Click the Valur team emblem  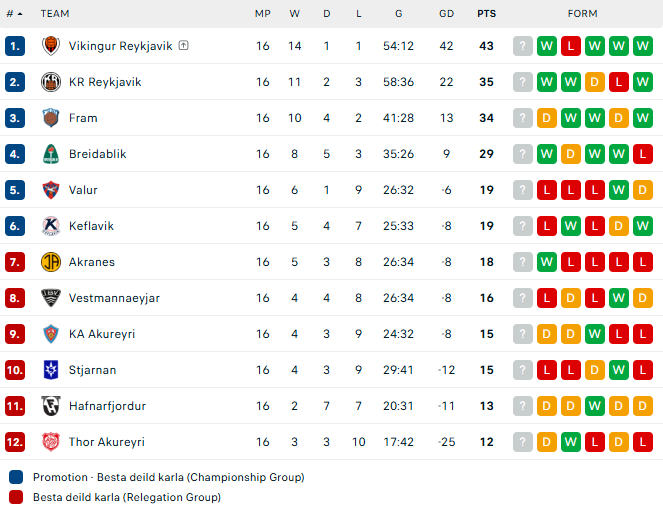tap(51, 190)
